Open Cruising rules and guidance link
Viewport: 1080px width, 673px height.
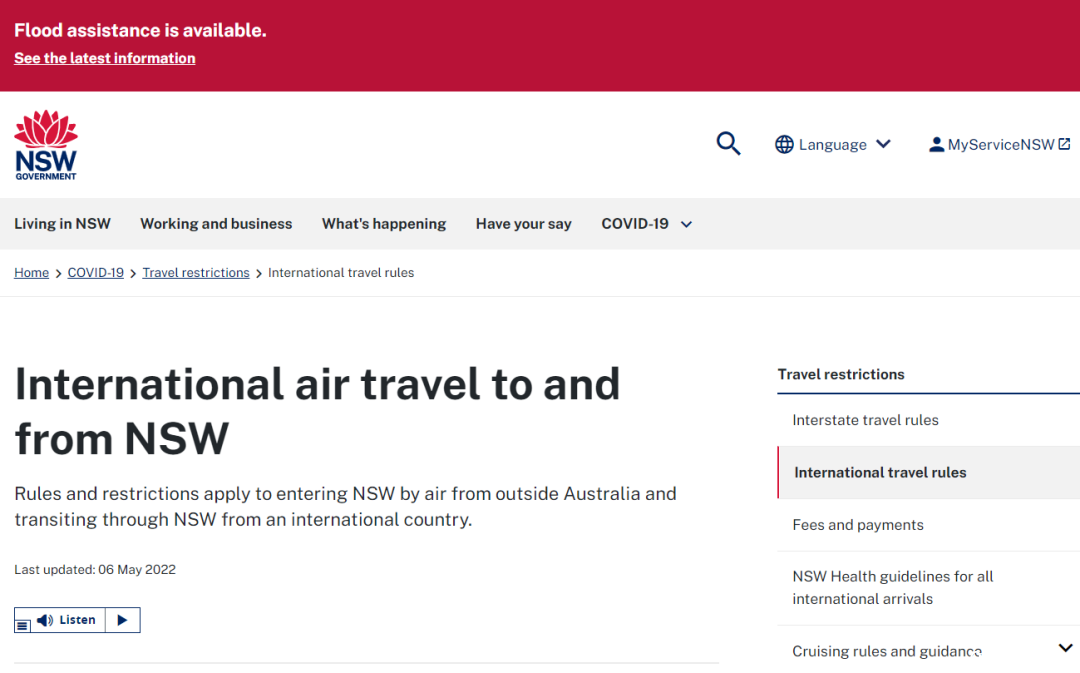[887, 651]
